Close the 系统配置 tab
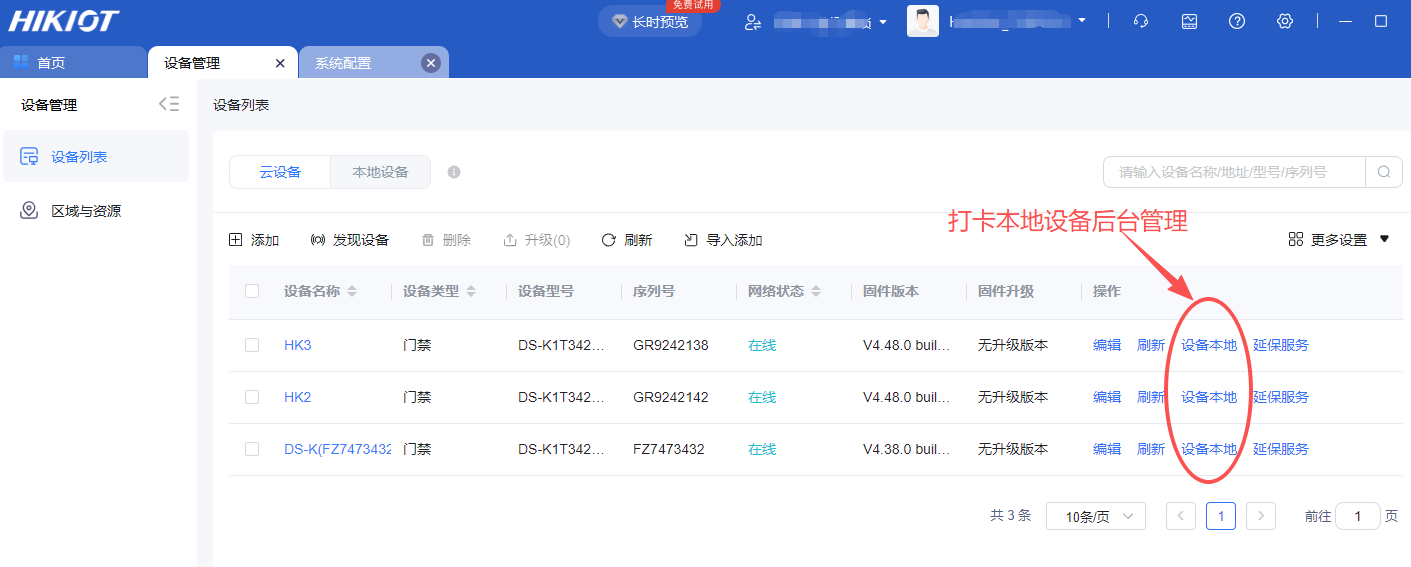Screen dimensions: 1411x567 click(x=431, y=63)
